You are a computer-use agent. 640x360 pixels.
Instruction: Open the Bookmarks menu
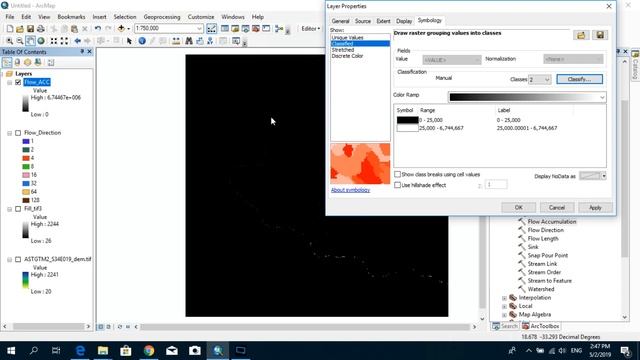pos(71,17)
